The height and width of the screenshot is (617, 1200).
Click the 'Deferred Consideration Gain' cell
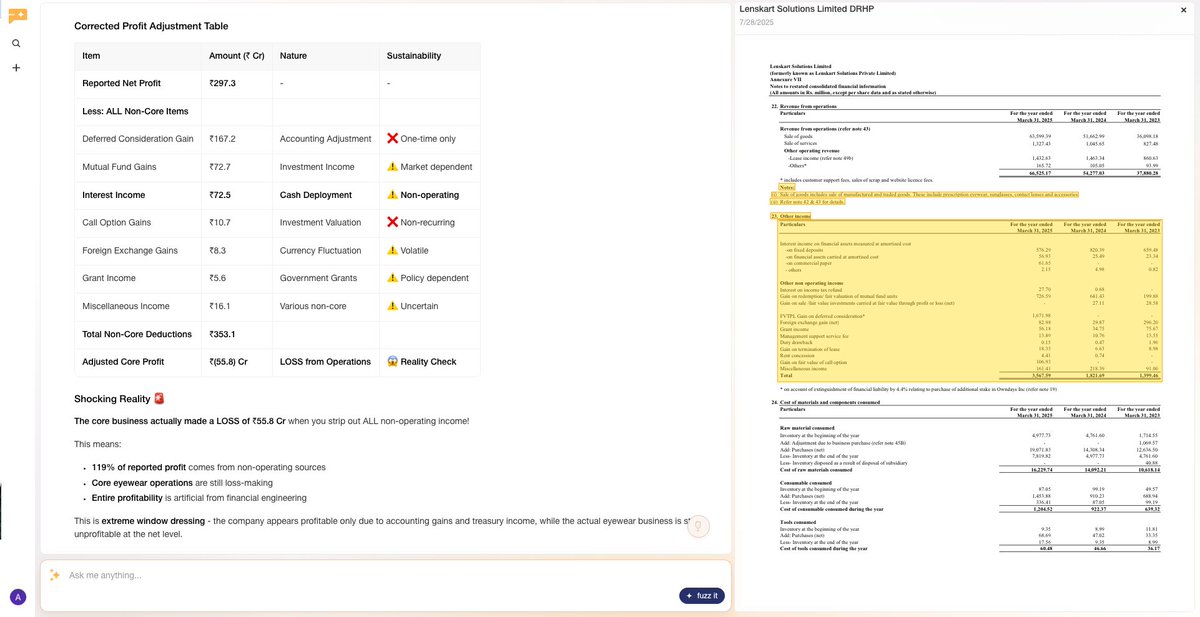[x=138, y=139]
